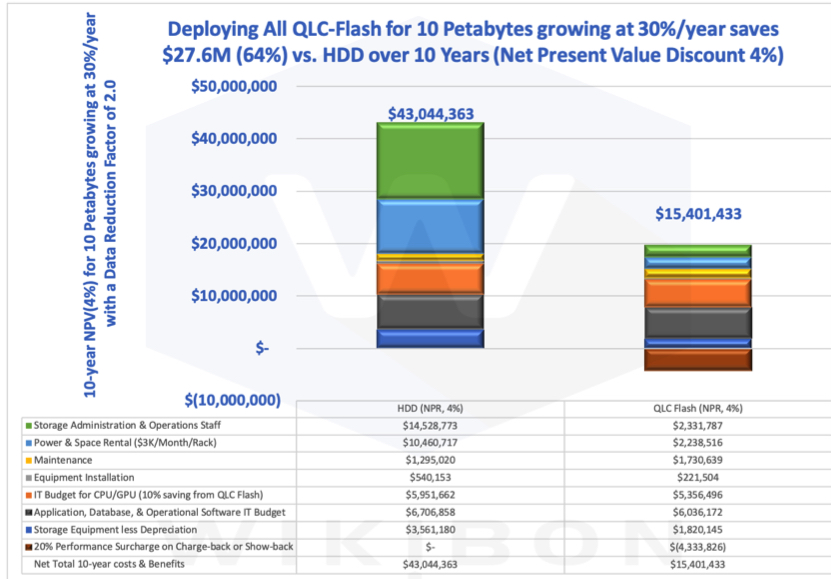Click the blue Power & Space Rental legend swatch
Image resolution: width=831 pixels, height=579 pixels.
point(29,443)
